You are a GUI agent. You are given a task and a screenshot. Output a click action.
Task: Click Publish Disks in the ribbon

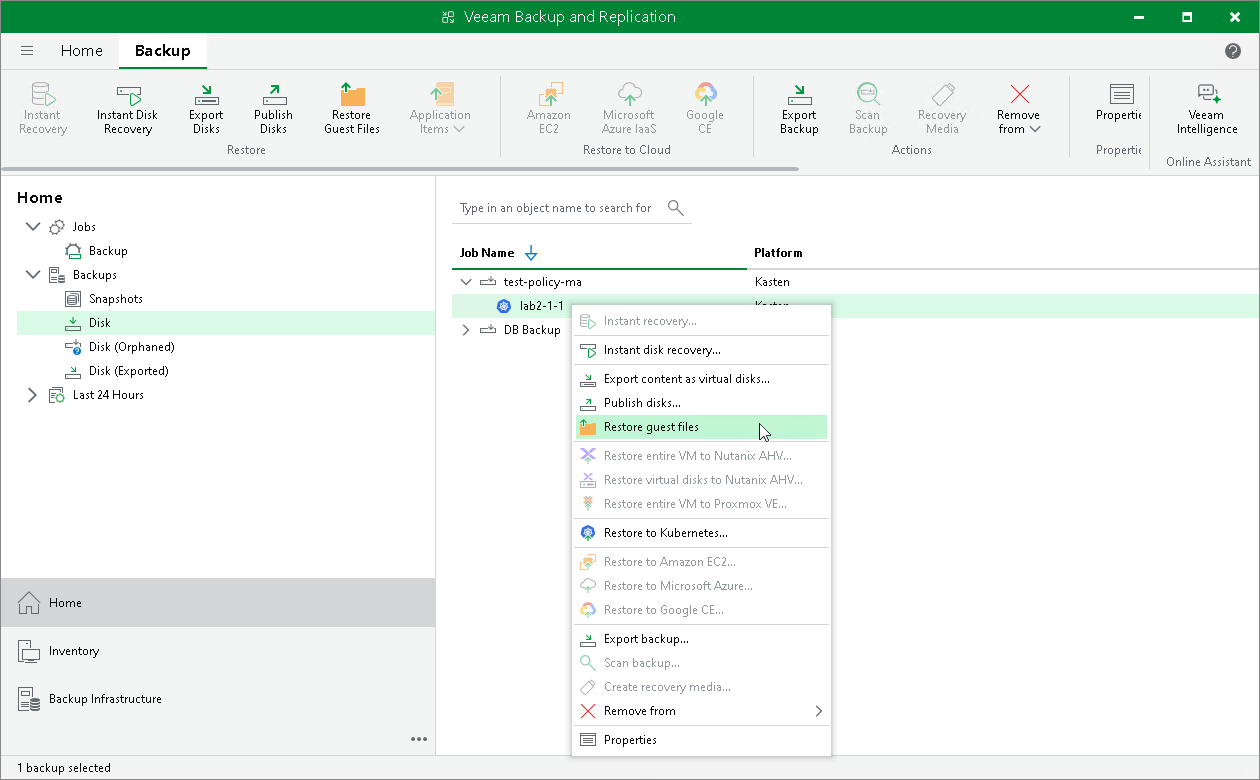tap(273, 109)
